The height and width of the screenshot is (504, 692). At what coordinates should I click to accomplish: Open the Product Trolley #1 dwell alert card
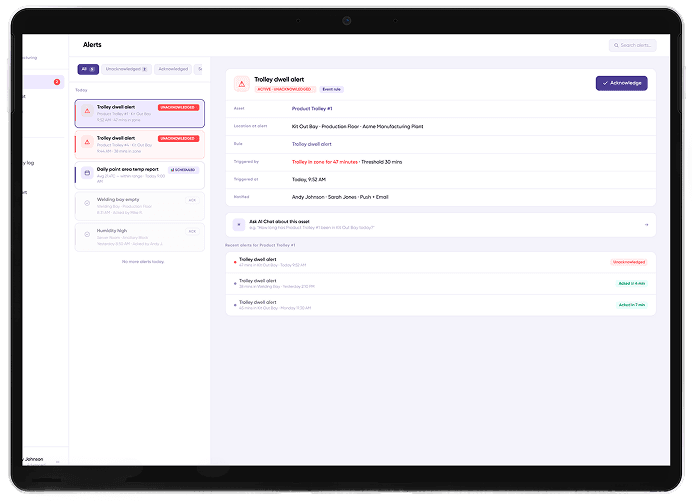139,113
